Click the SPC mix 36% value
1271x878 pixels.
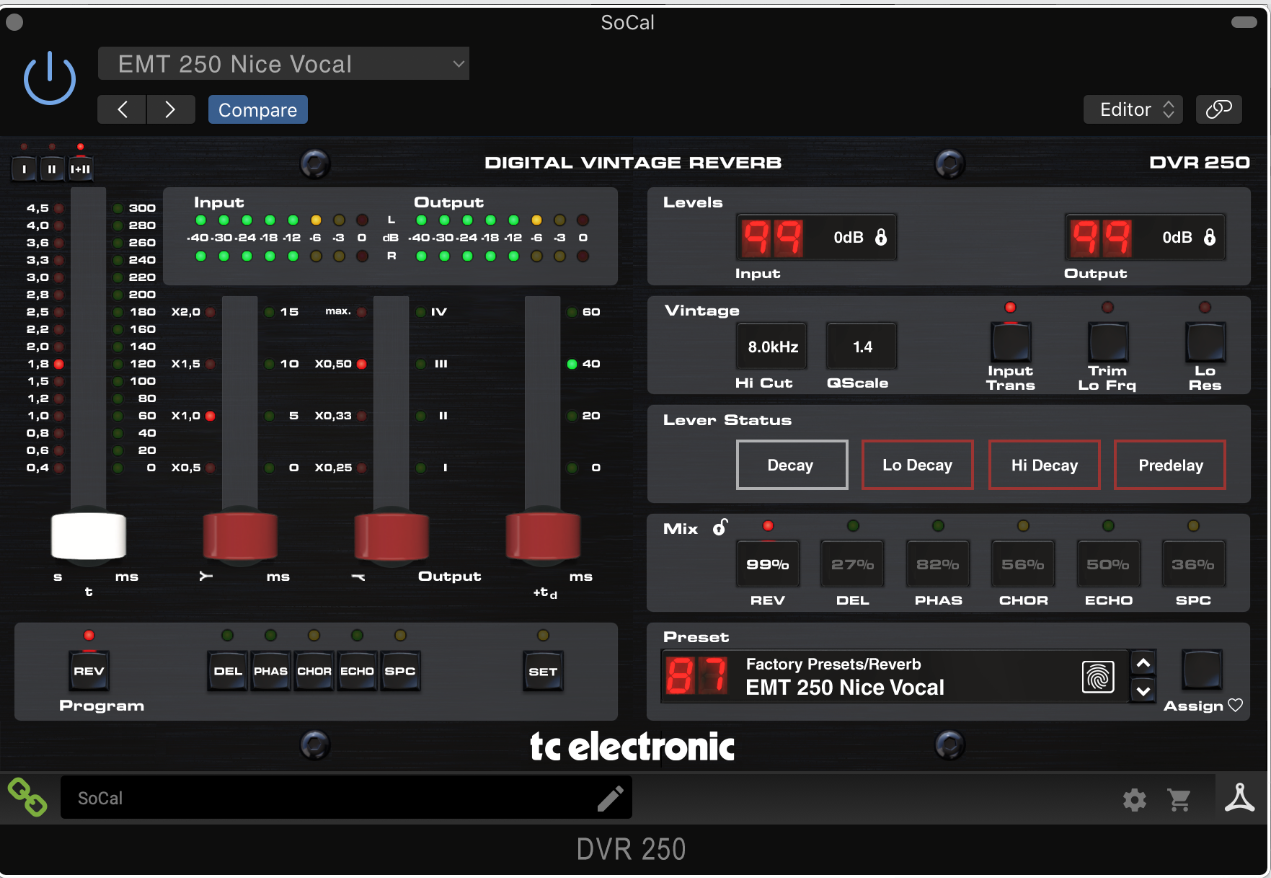[1193, 565]
